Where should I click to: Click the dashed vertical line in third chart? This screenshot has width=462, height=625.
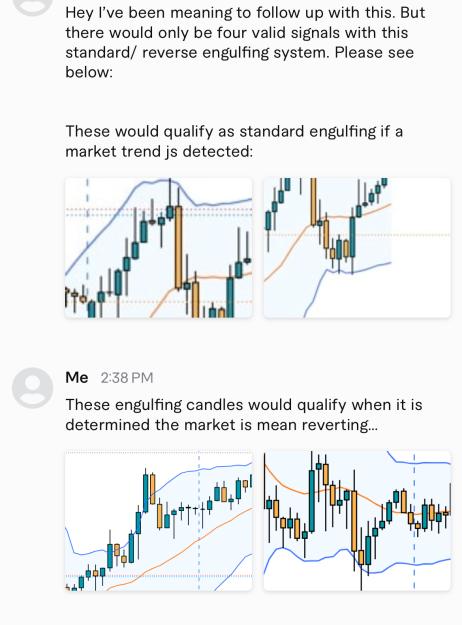tap(199, 521)
